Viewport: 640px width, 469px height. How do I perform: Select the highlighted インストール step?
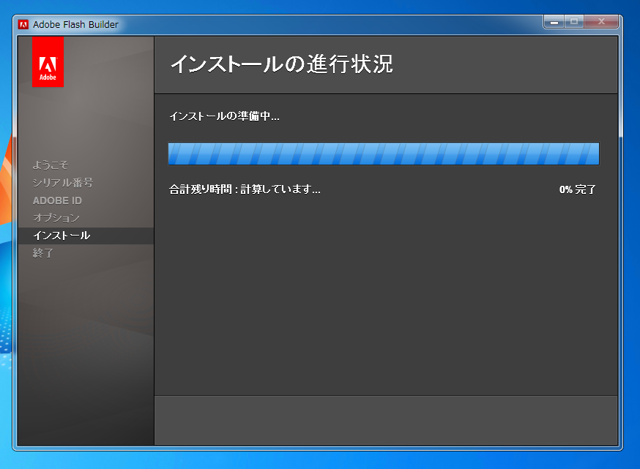pyautogui.click(x=86, y=236)
